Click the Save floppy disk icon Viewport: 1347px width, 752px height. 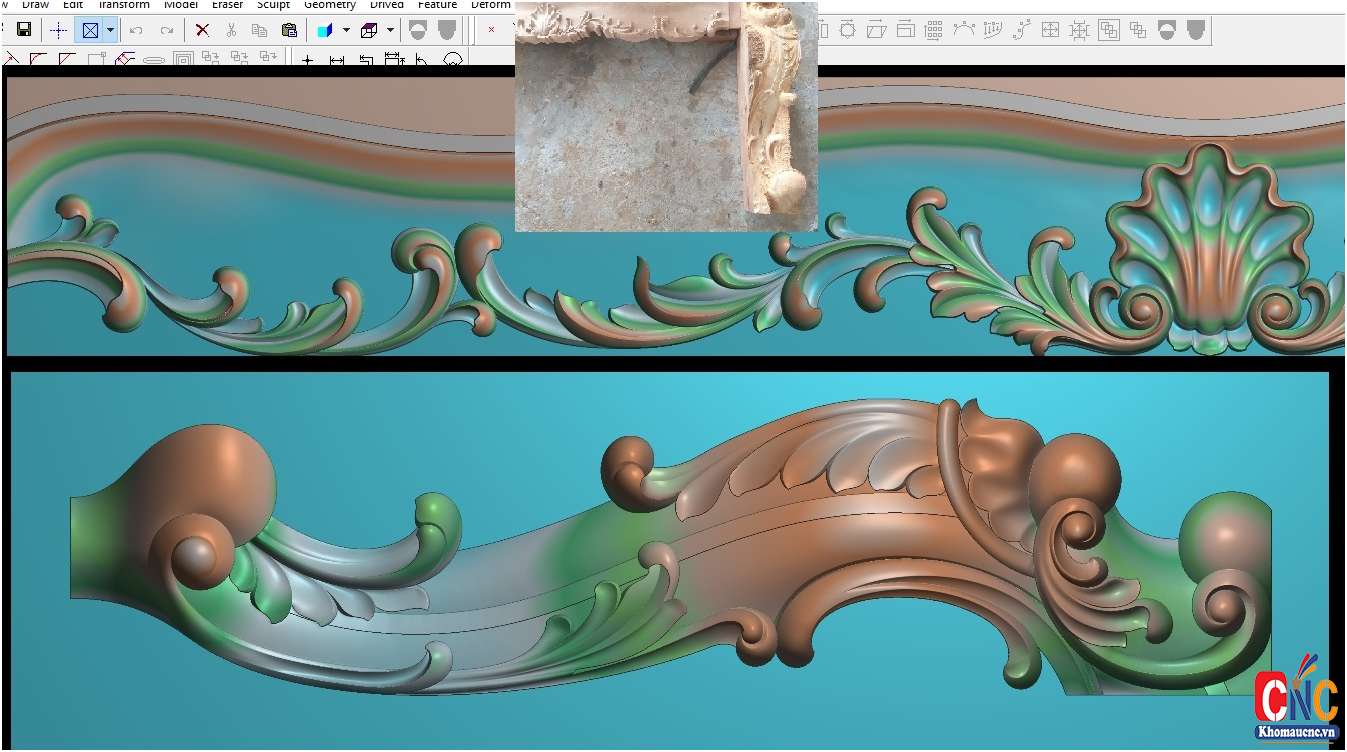tap(24, 30)
